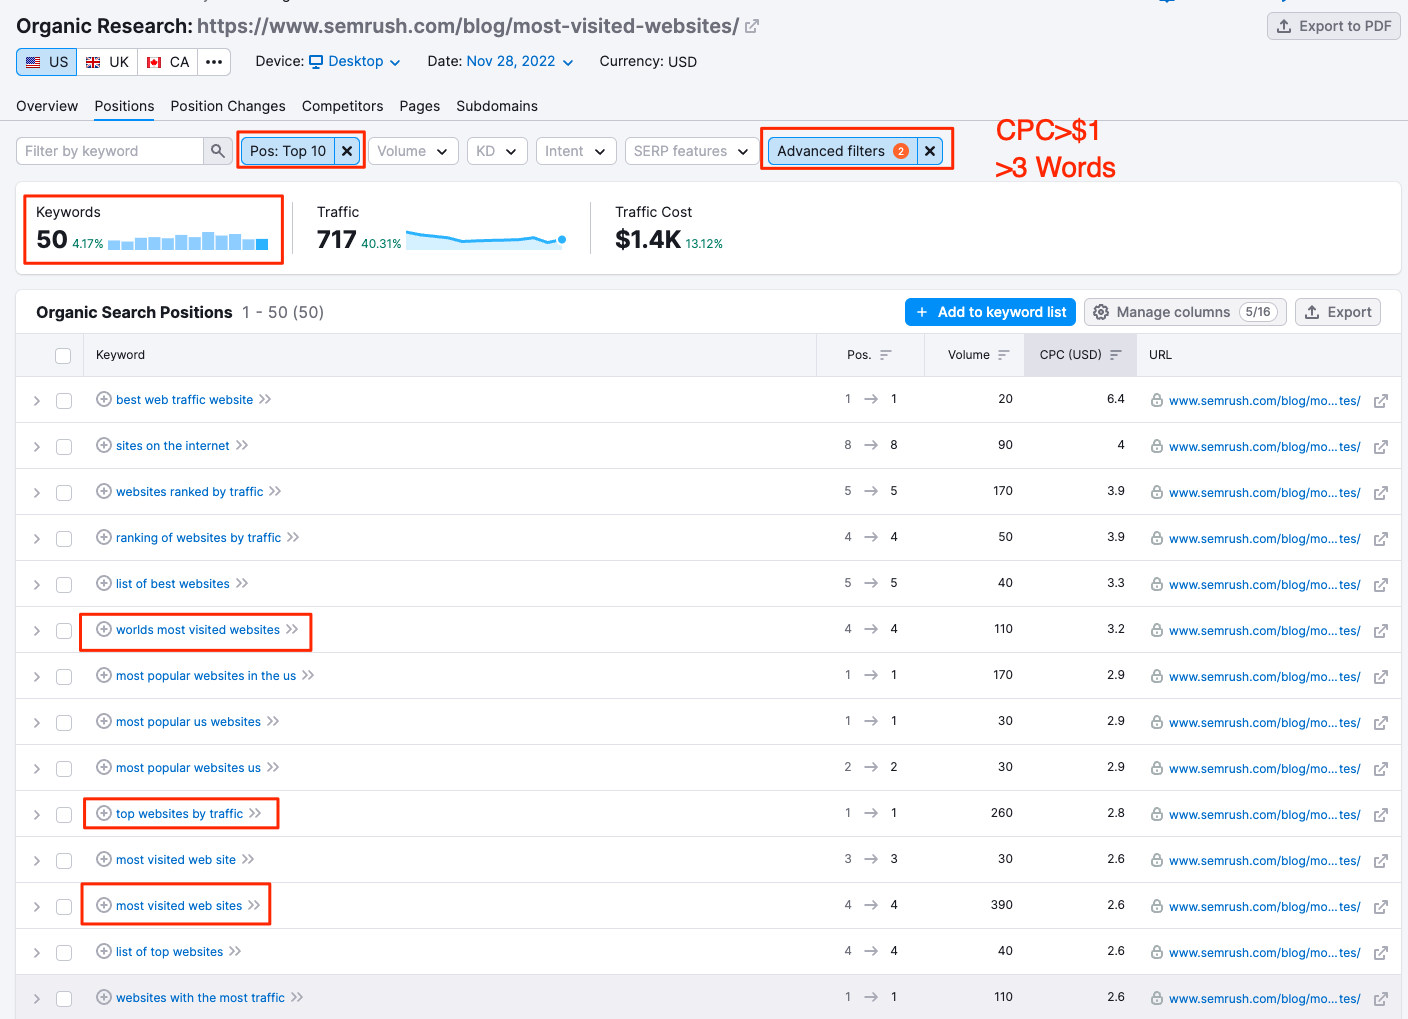The height and width of the screenshot is (1019, 1408).
Task: Open keyword details arrows for 'most visited web site'
Action: pyautogui.click(x=248, y=859)
